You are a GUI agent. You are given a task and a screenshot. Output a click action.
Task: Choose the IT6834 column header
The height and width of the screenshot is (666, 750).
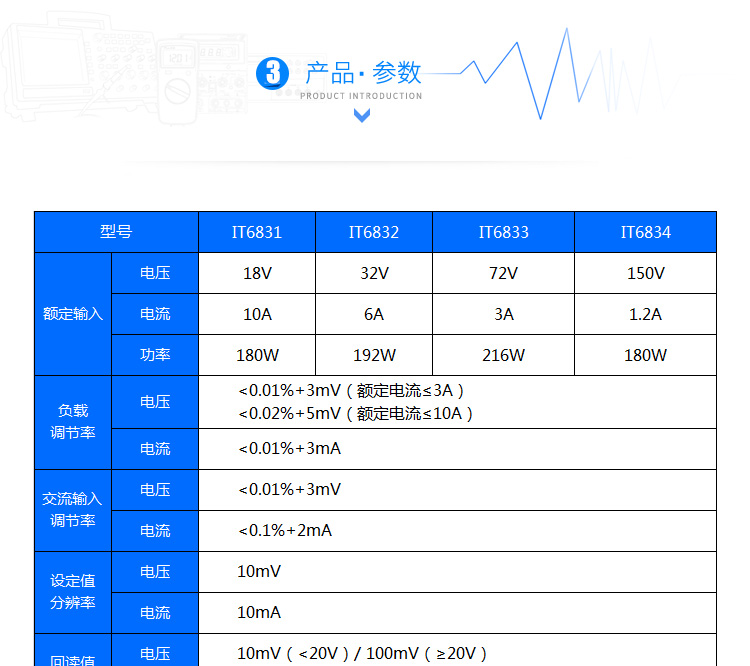[645, 232]
